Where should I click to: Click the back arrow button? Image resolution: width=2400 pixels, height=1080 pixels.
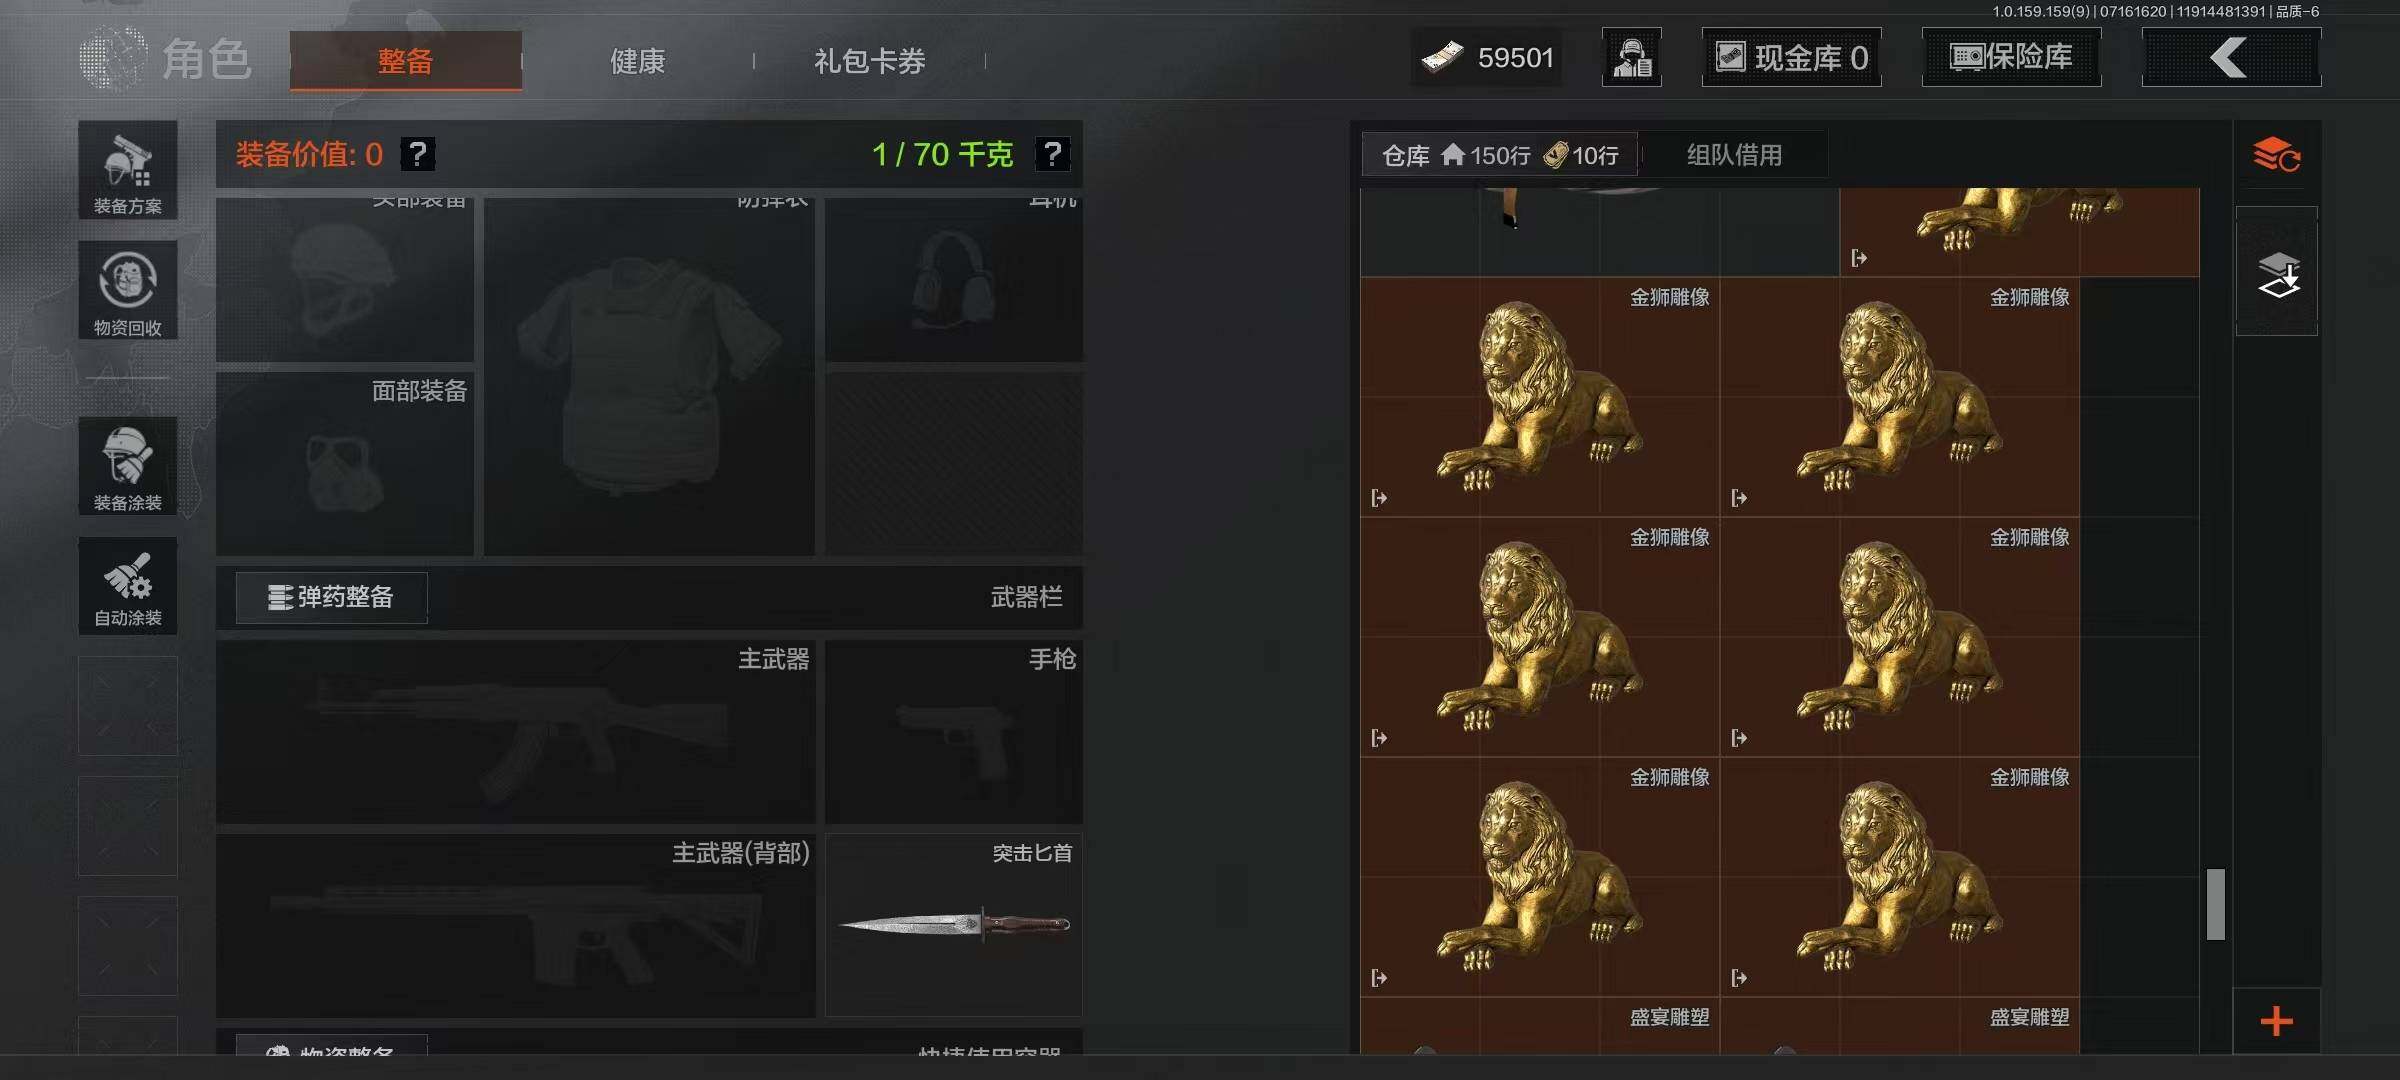point(2231,57)
